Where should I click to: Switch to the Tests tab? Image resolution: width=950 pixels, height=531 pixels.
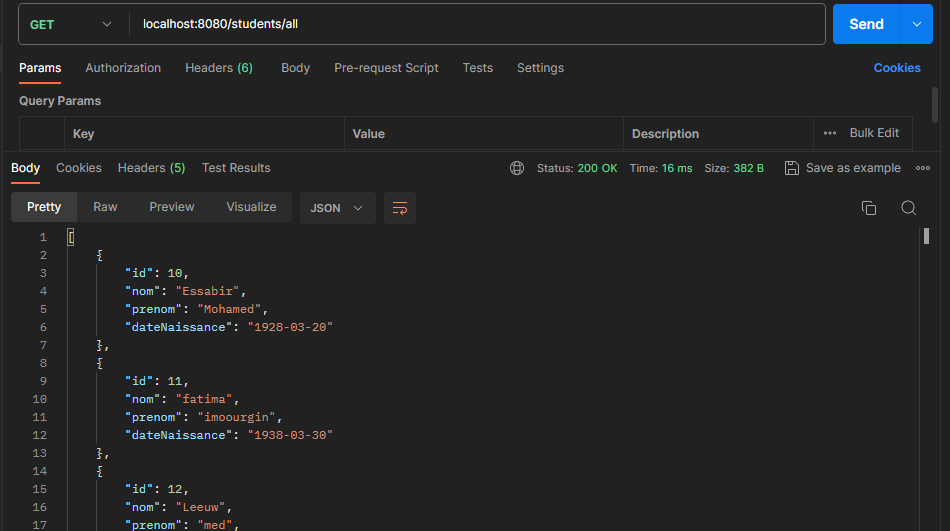[477, 68]
